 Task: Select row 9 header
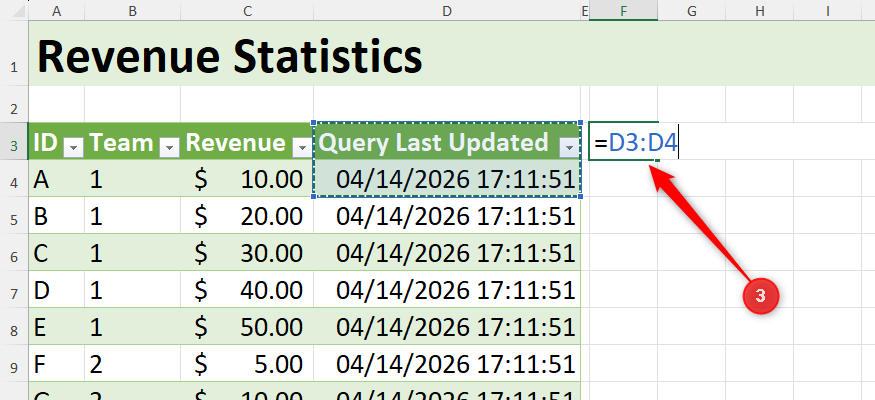pos(14,363)
